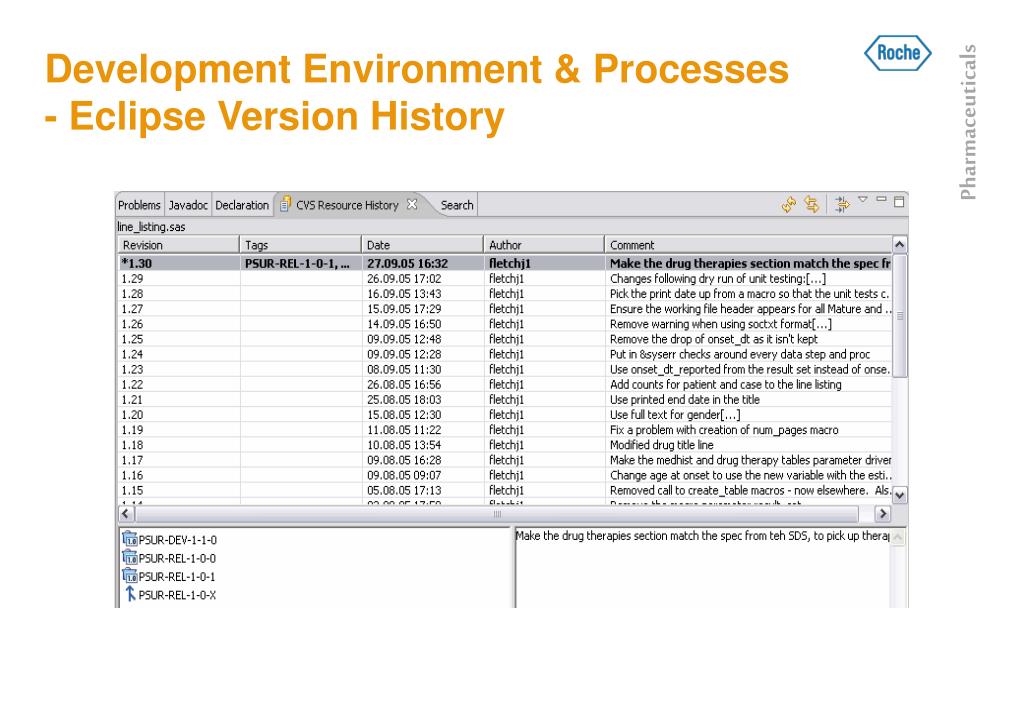Click author fletchj1 in the 1.16 row
Screen dimensions: 1023x708
506,475
